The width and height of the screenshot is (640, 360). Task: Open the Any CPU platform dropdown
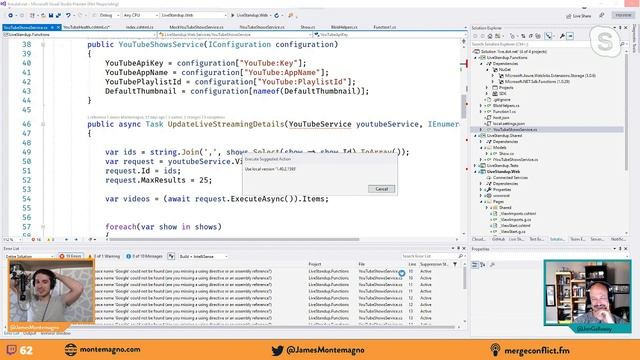[140, 16]
